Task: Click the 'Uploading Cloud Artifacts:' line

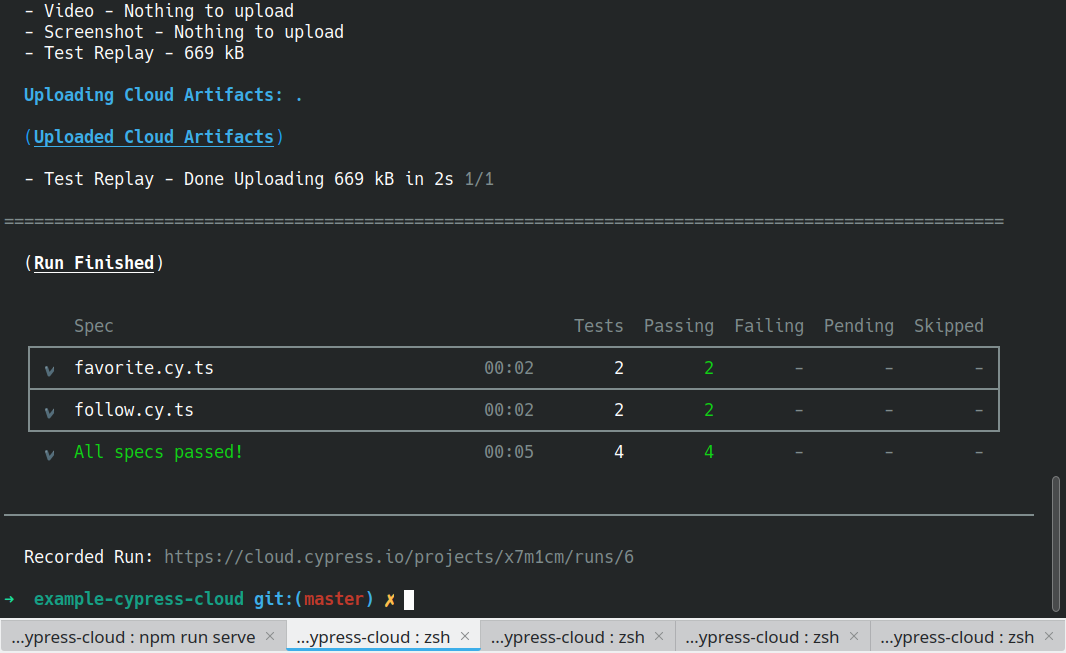Action: click(x=163, y=95)
